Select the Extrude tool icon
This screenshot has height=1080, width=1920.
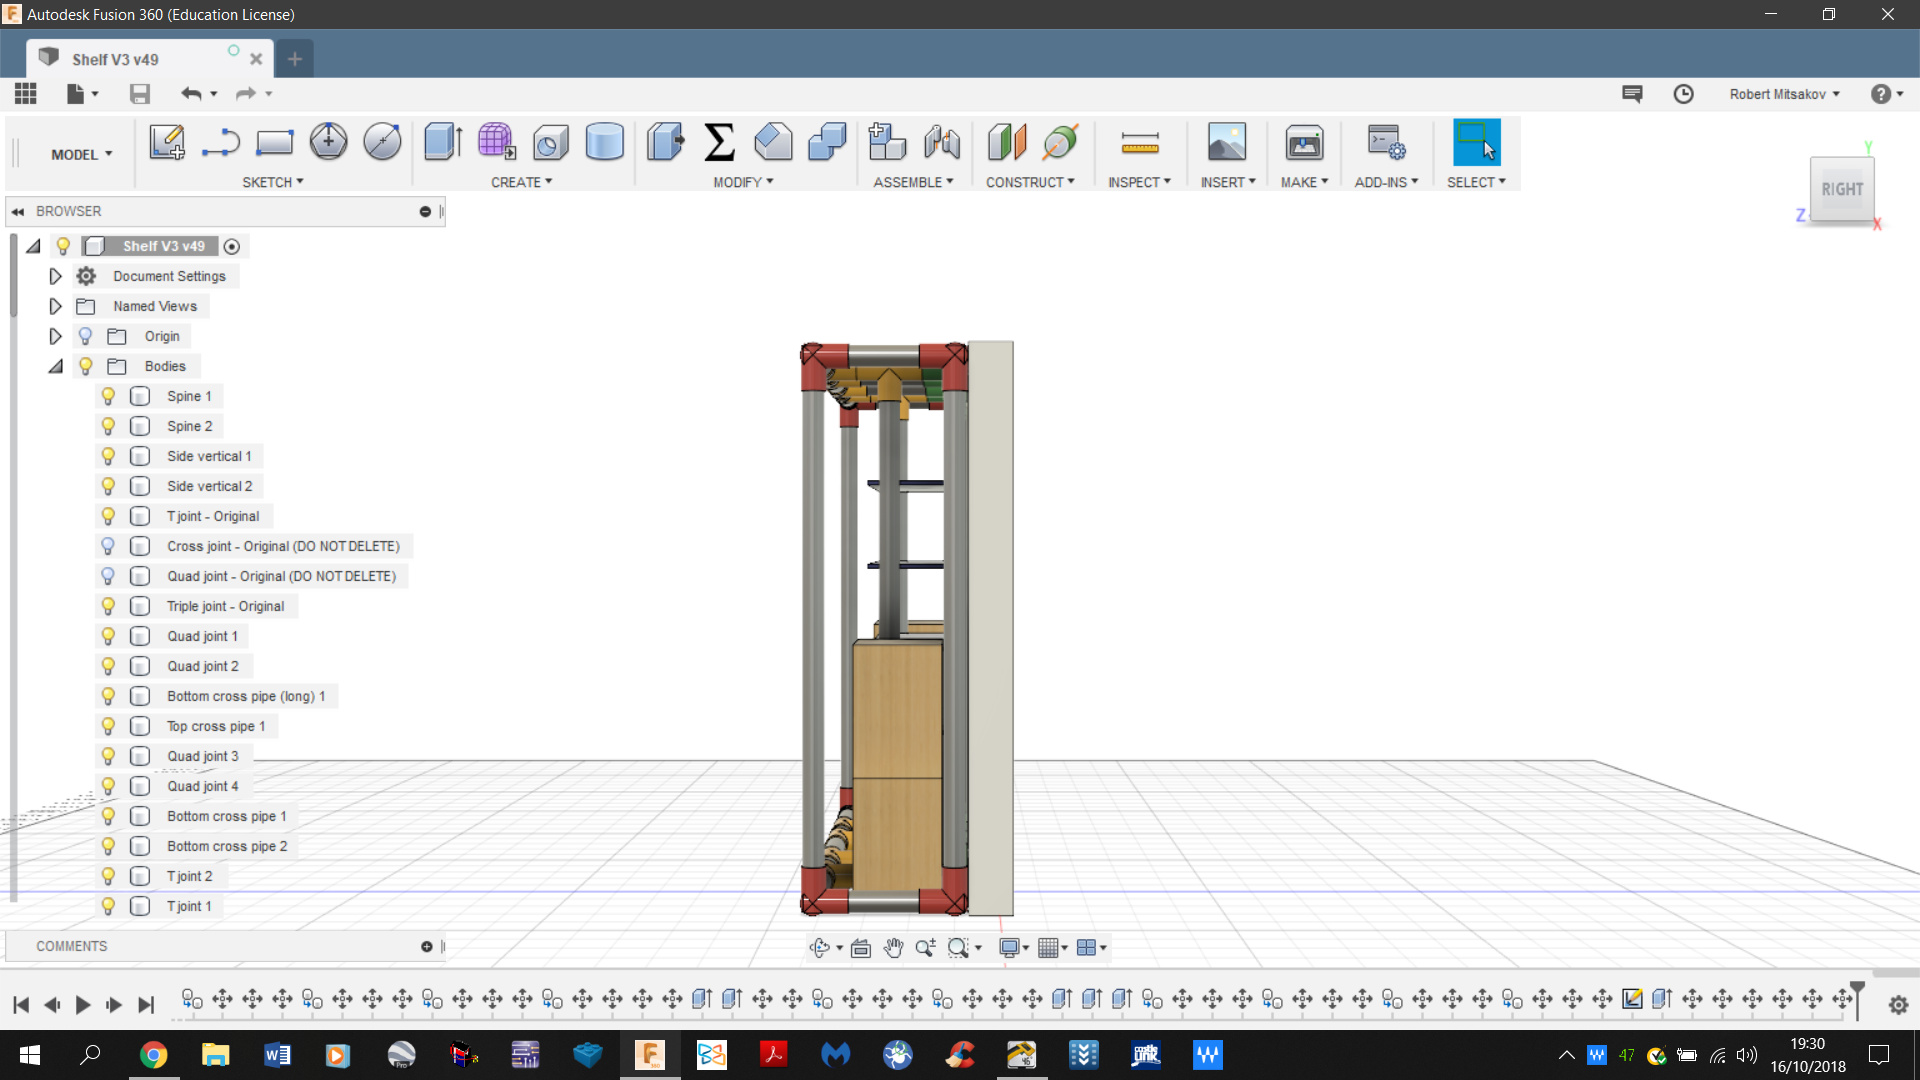point(443,142)
